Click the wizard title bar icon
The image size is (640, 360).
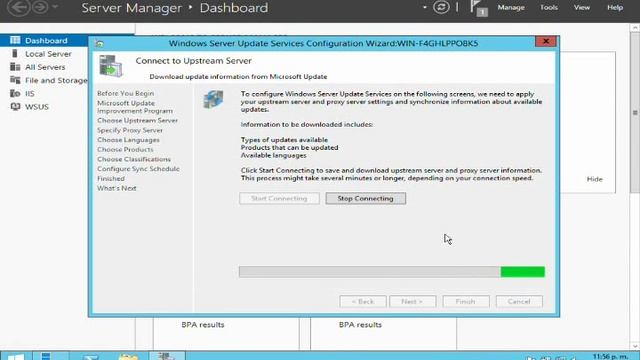(99, 43)
